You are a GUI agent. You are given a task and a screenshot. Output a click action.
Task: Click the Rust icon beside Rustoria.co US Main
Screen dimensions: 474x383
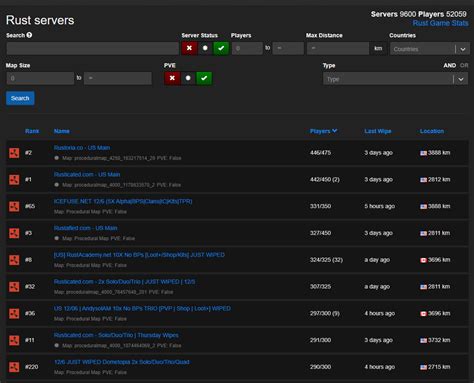[14, 153]
